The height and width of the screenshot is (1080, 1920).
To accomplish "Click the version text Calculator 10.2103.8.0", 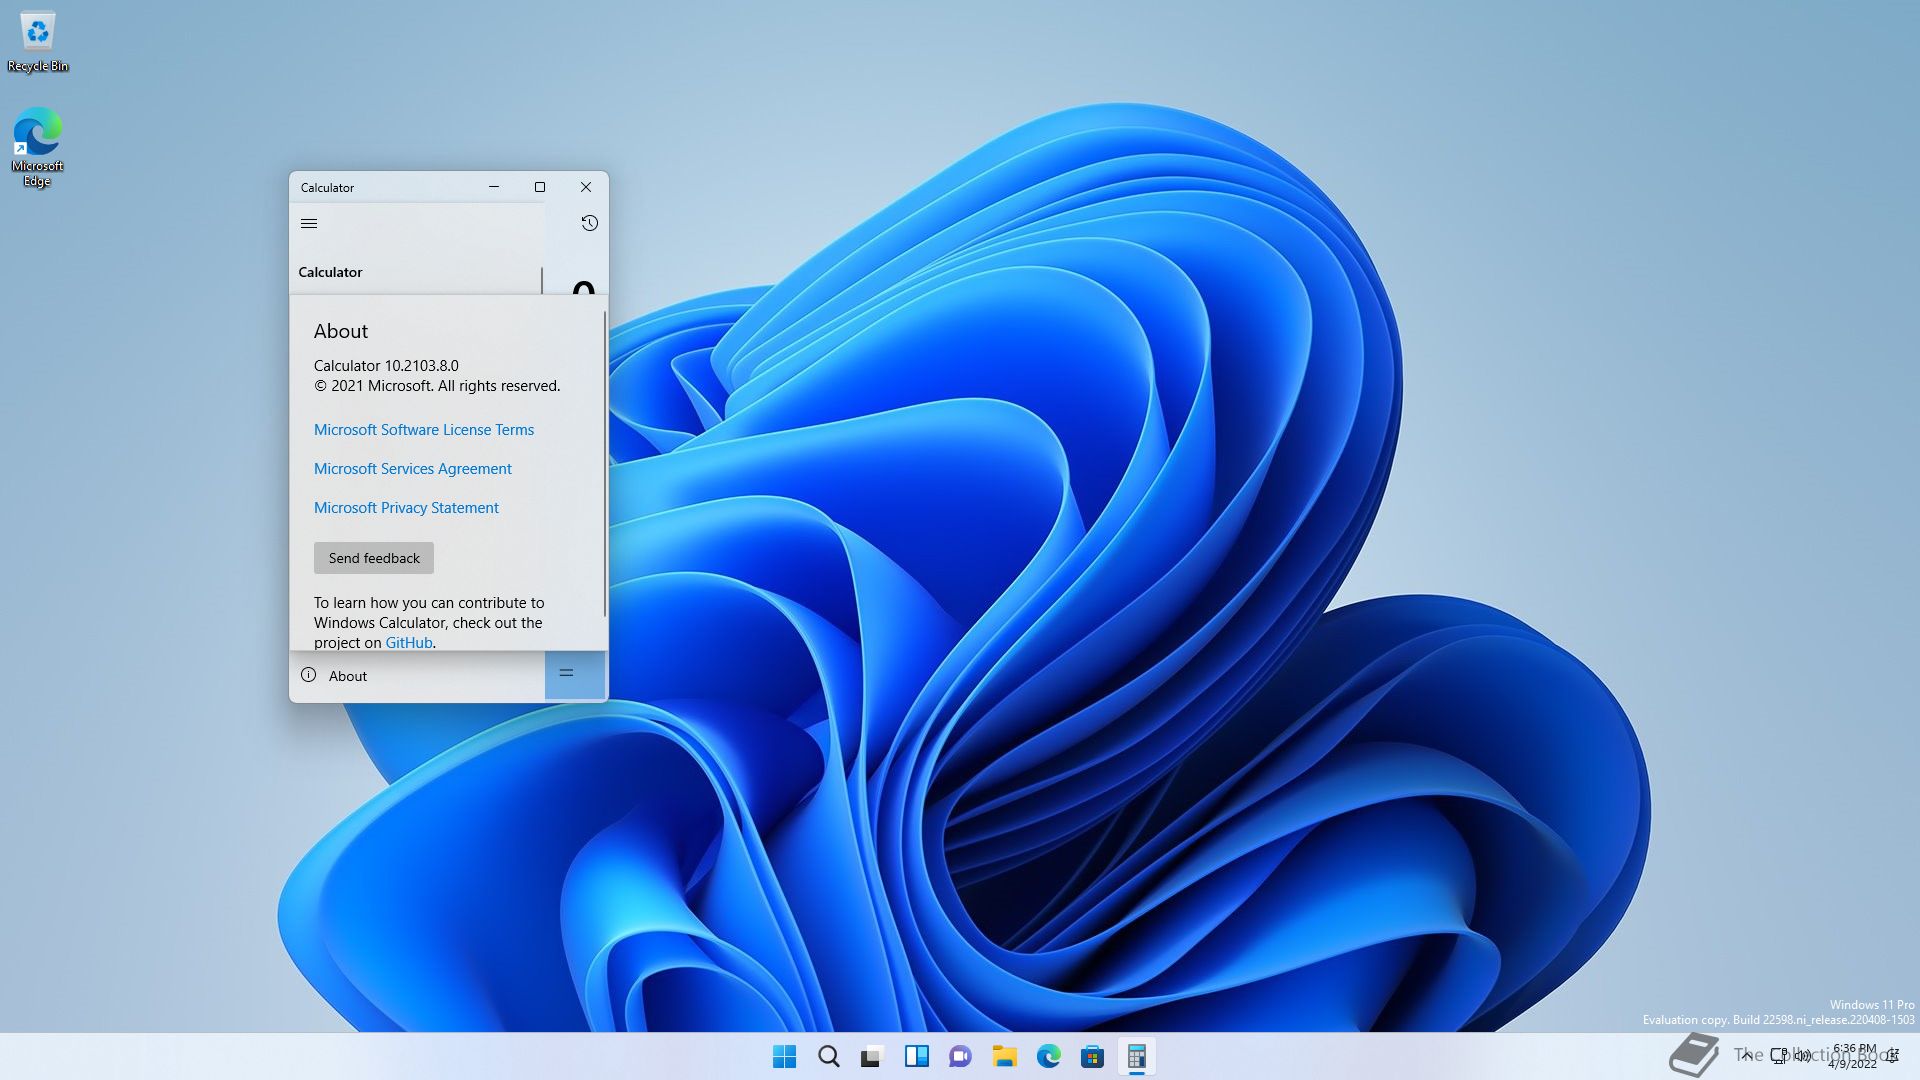I will (x=386, y=366).
